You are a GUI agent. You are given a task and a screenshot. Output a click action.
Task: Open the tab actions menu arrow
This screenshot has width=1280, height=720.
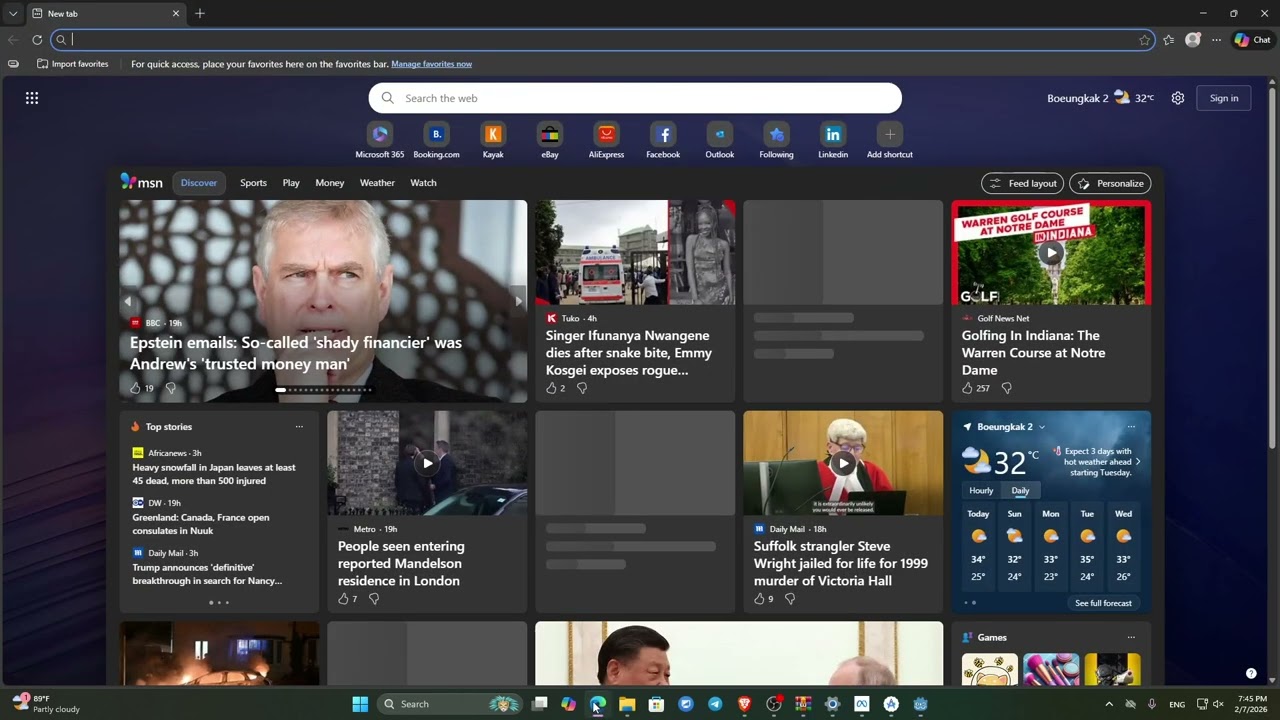point(13,14)
